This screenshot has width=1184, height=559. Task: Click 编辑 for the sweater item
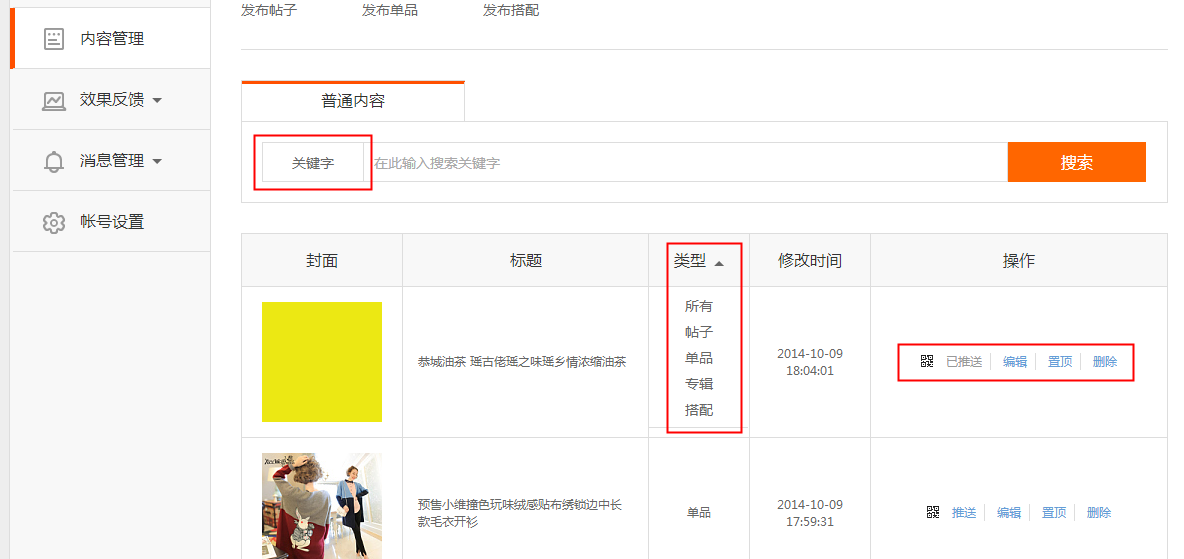(x=1009, y=513)
